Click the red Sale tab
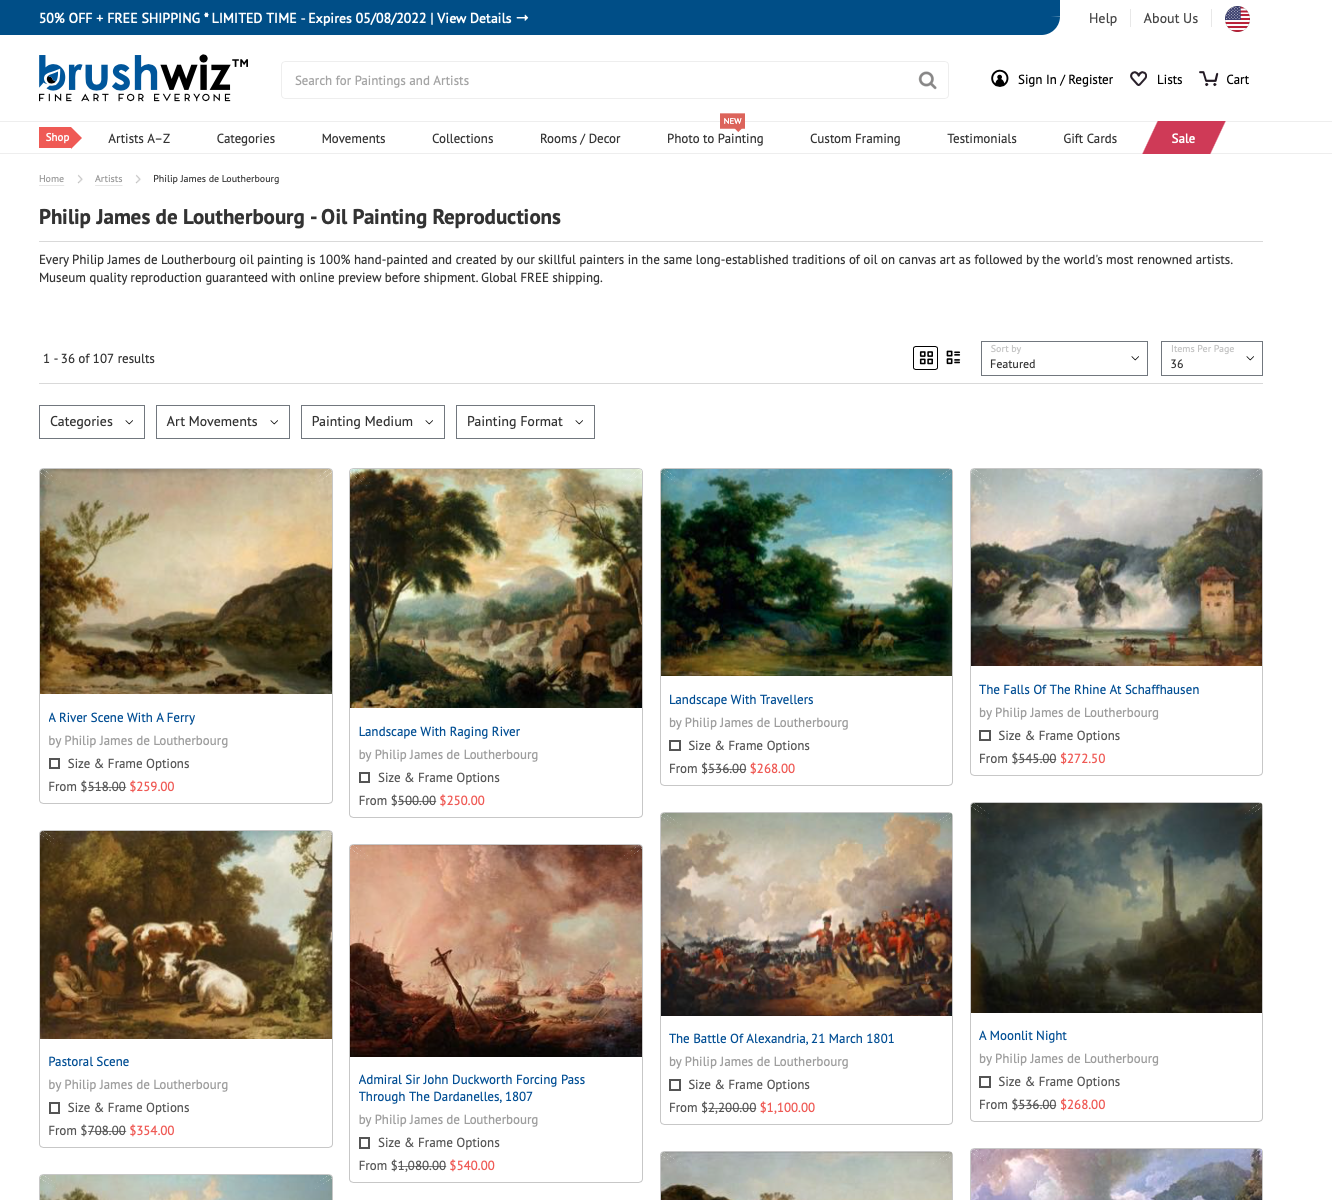The width and height of the screenshot is (1332, 1200). 1184,138
